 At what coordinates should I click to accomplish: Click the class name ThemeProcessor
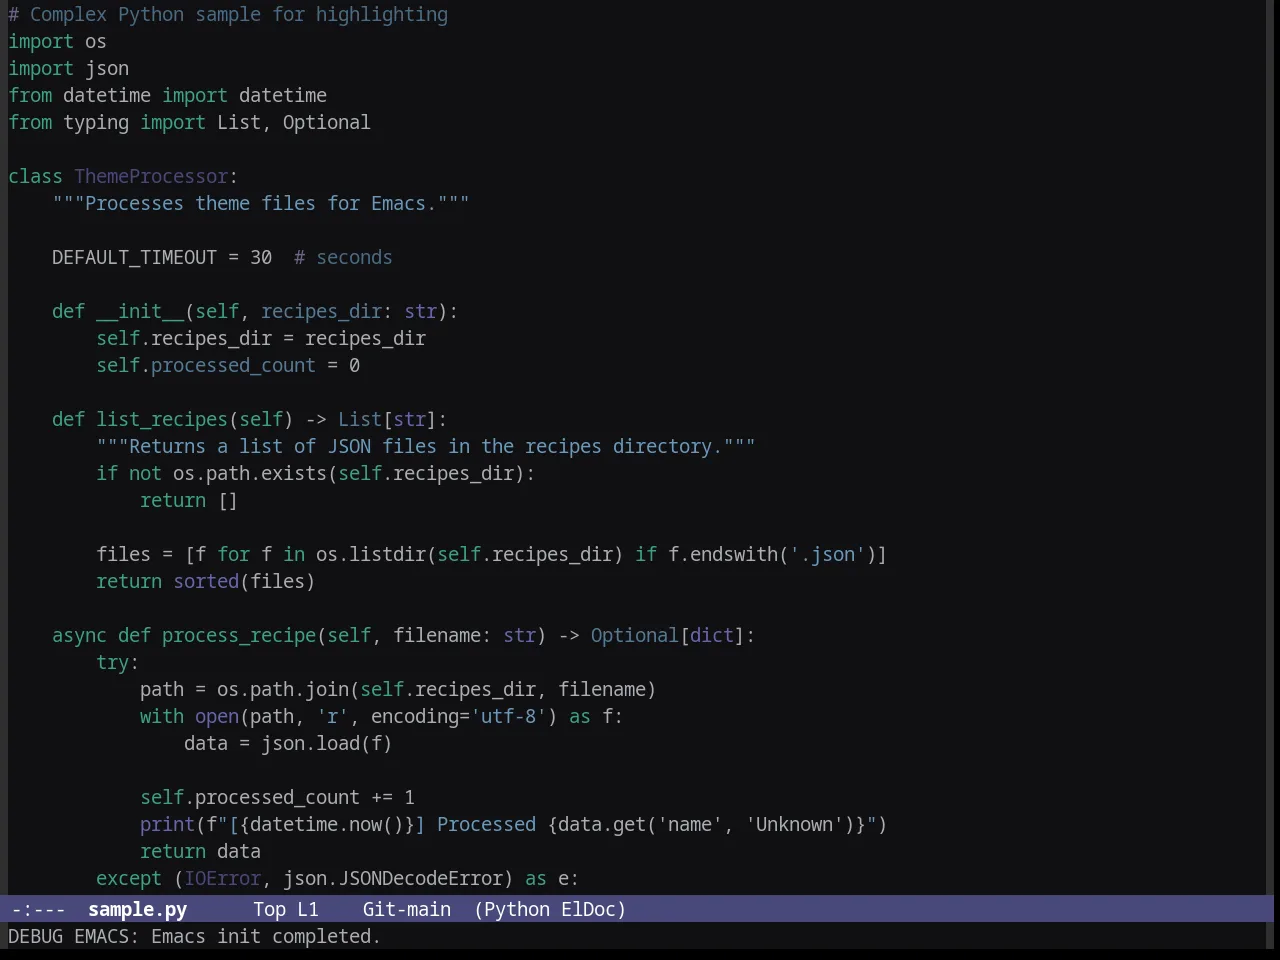pos(151,176)
